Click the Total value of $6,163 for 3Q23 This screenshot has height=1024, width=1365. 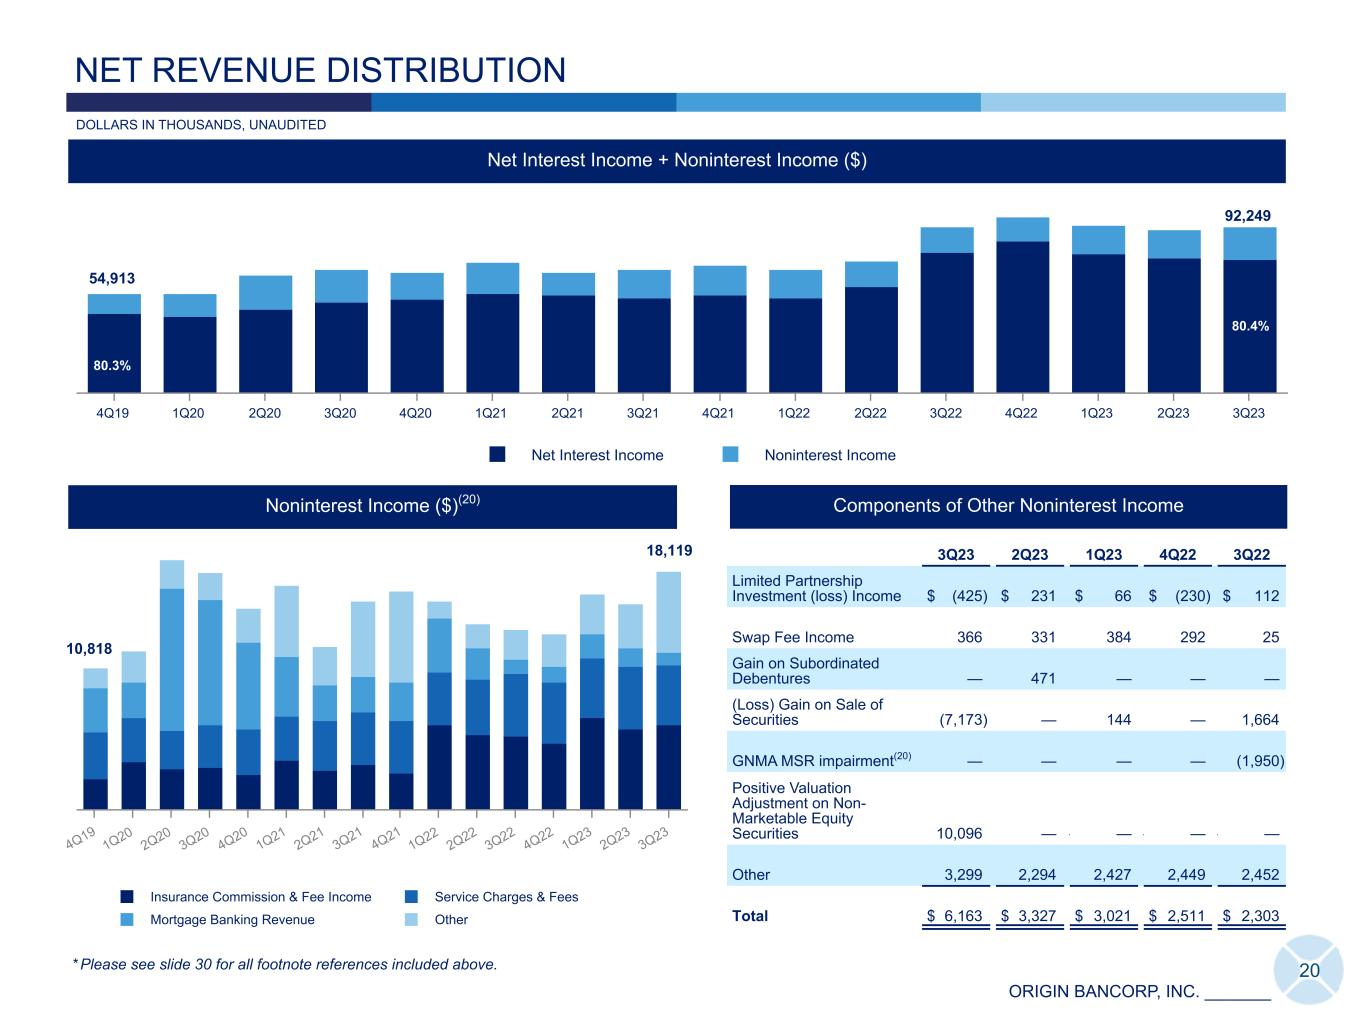click(956, 916)
